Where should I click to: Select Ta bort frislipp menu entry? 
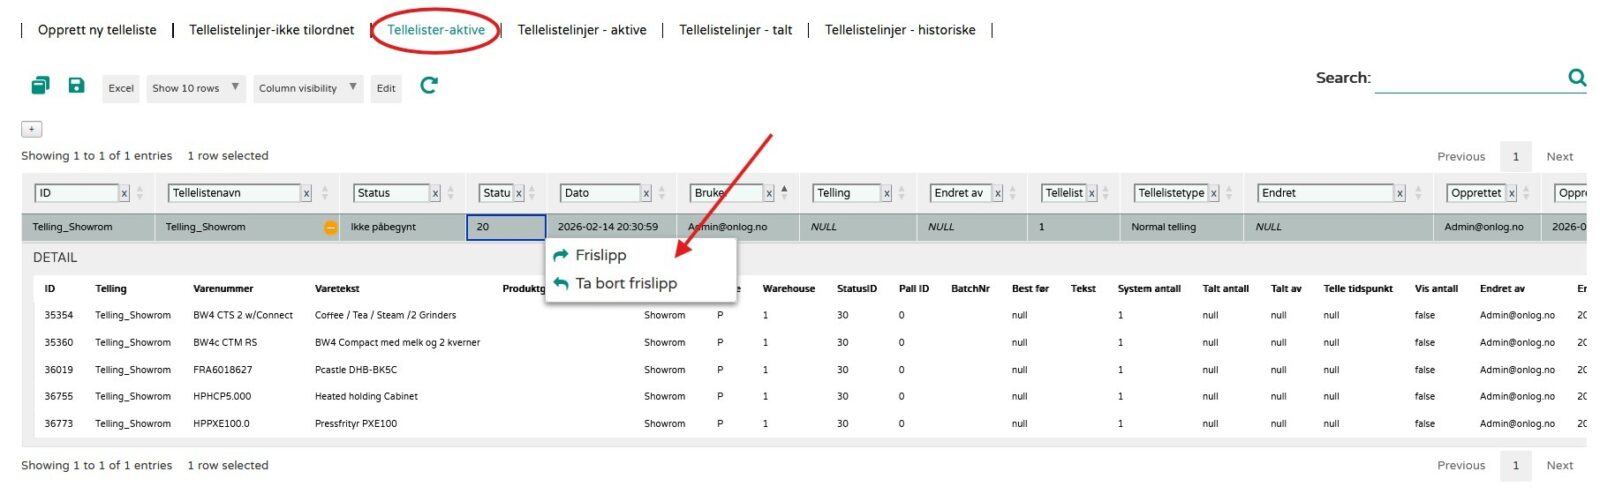pos(626,283)
